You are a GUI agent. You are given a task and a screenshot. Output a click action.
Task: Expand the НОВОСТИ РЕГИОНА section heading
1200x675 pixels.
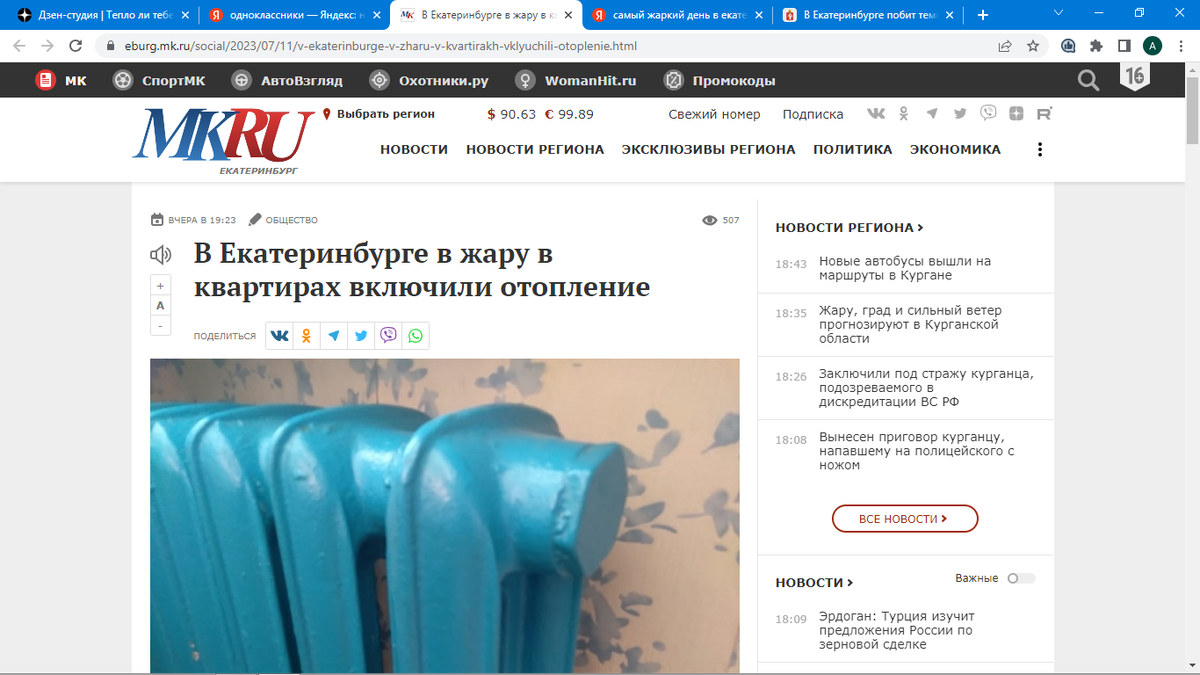coord(849,228)
